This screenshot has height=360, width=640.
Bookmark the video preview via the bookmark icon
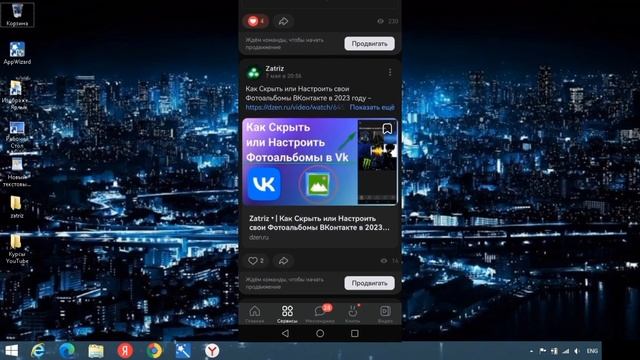pyautogui.click(x=387, y=129)
